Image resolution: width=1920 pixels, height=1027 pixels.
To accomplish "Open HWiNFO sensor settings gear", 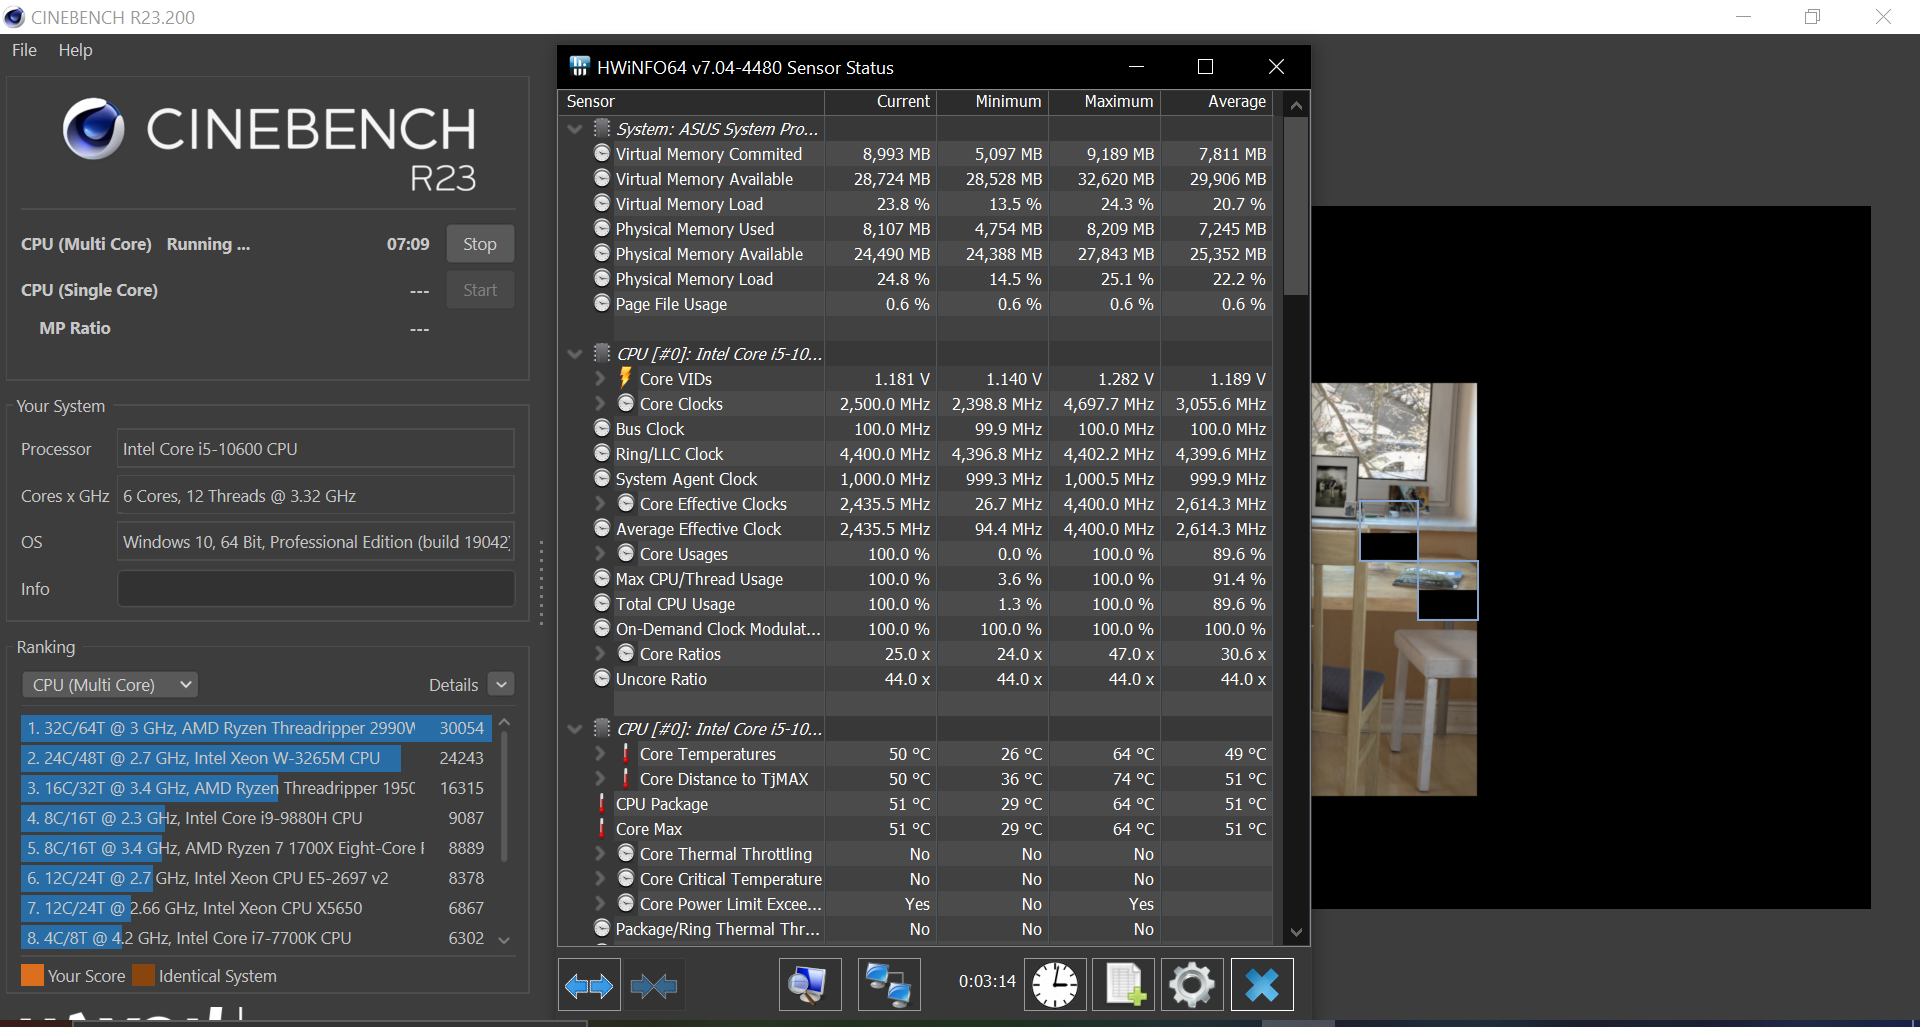I will [1192, 985].
